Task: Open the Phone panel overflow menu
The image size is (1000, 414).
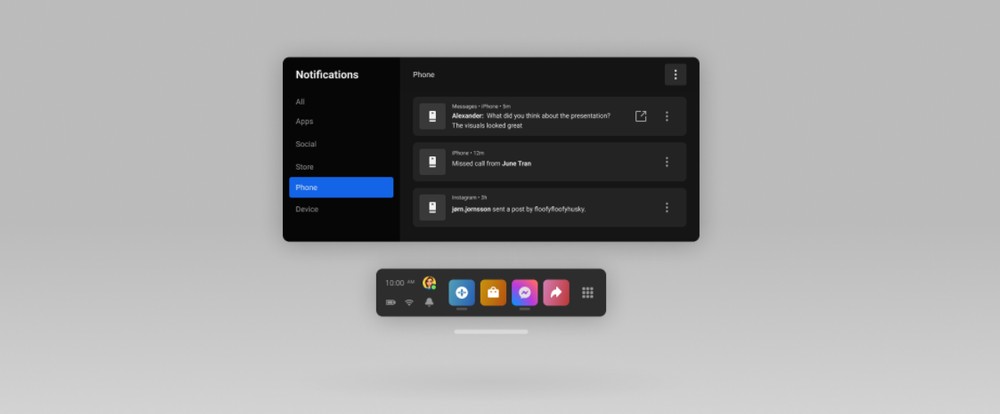Action: click(675, 75)
